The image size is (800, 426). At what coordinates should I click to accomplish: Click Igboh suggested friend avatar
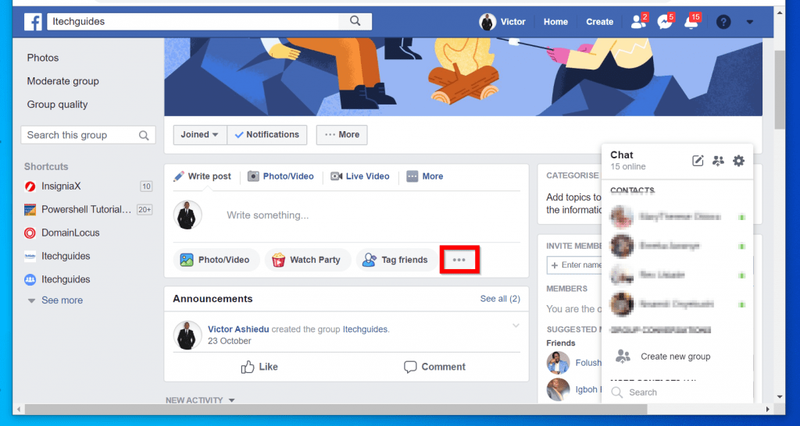[558, 390]
